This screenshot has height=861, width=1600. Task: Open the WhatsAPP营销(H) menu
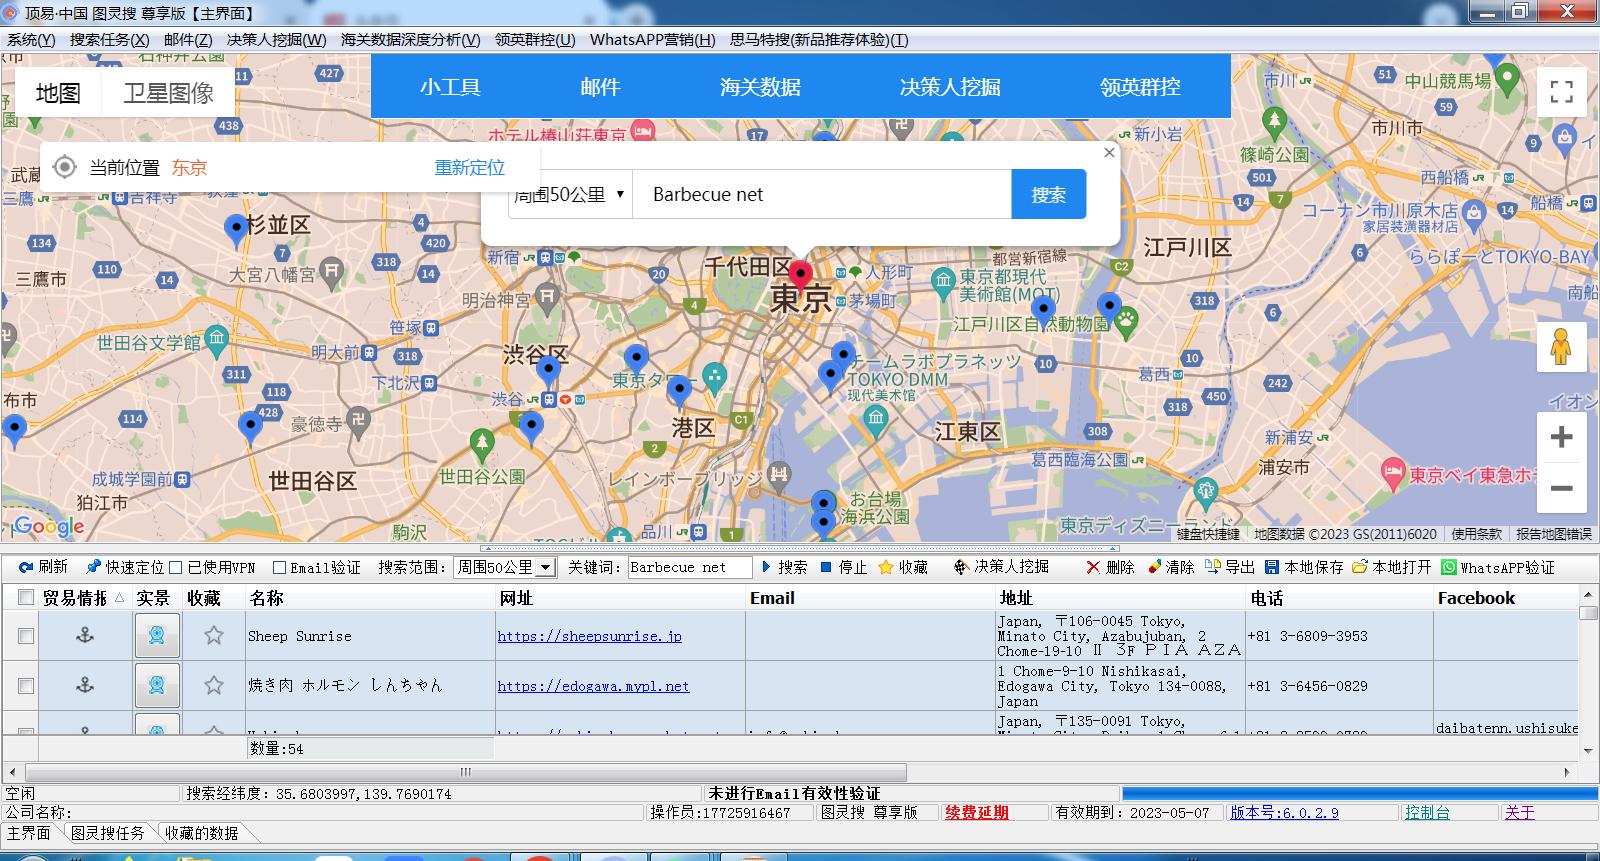point(653,40)
